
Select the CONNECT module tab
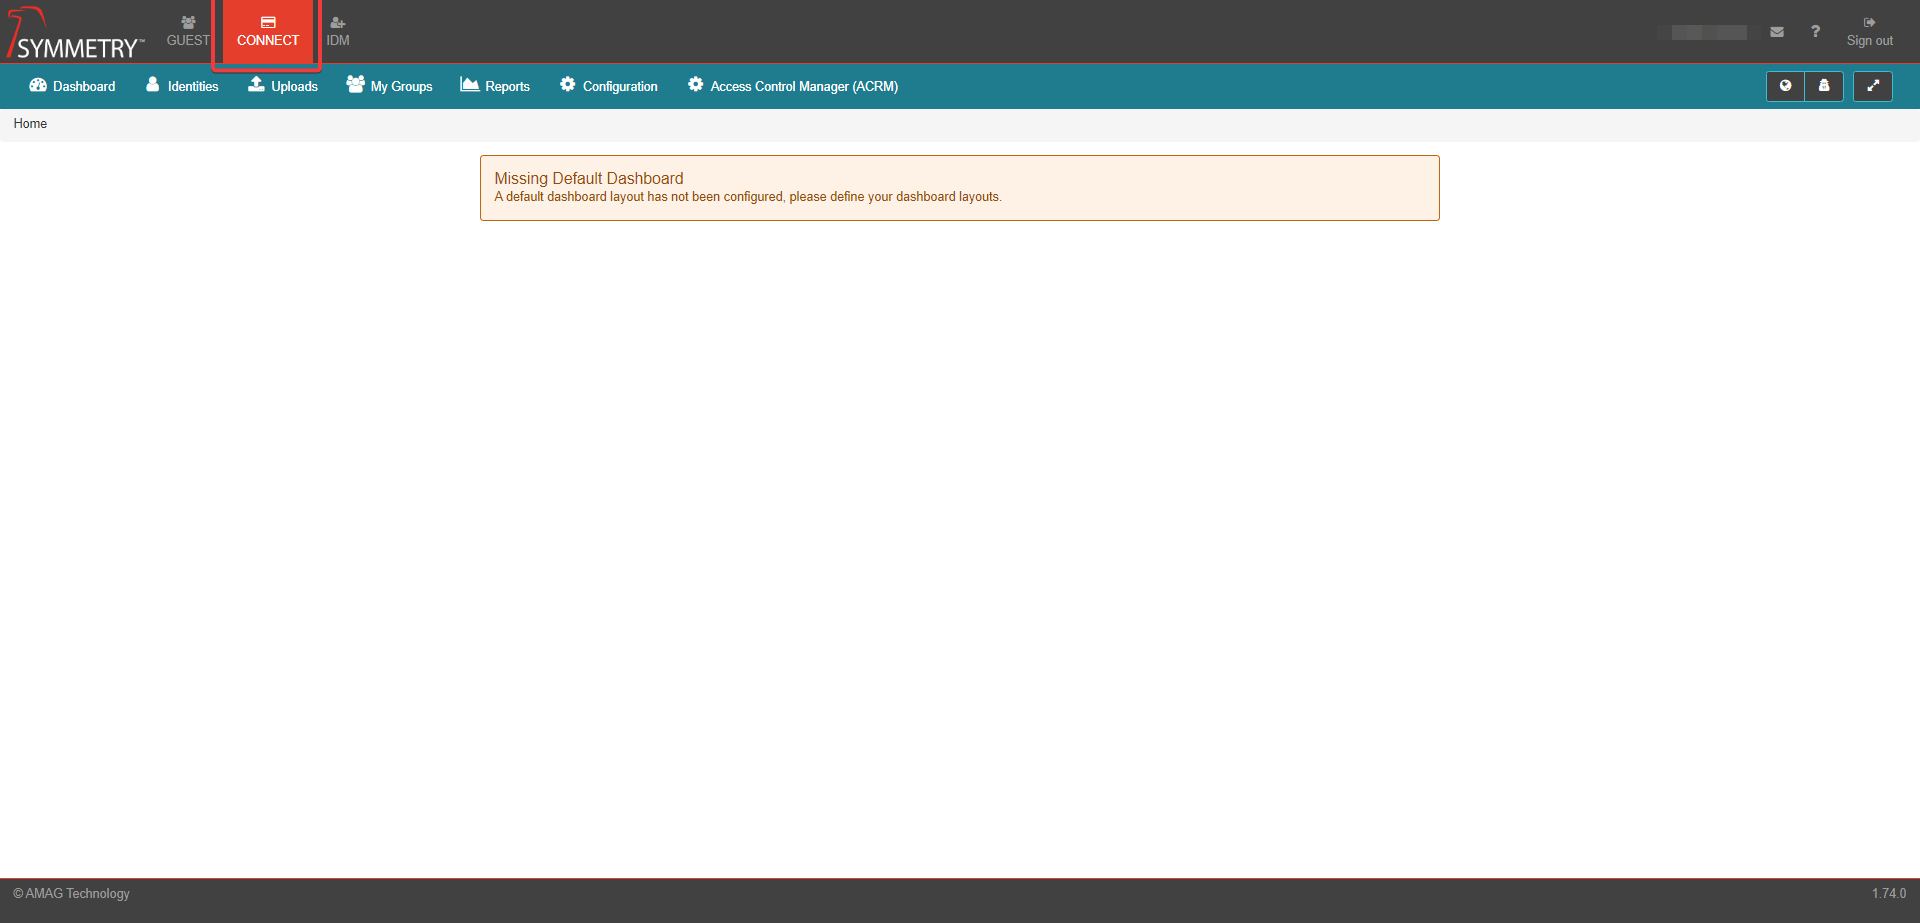[268, 32]
